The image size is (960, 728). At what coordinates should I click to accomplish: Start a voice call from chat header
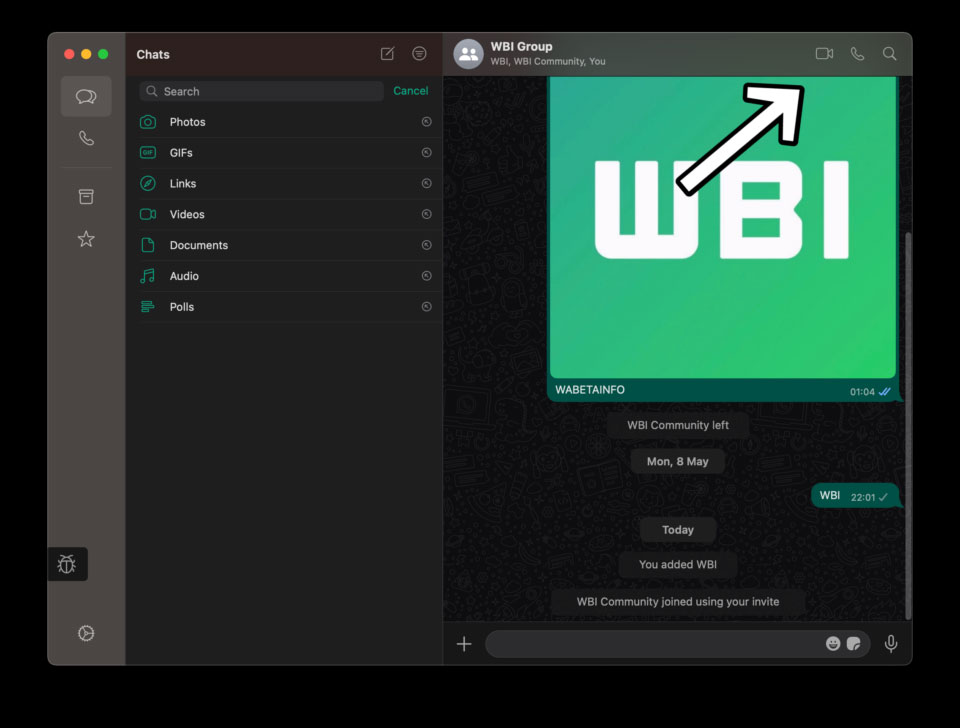857,53
